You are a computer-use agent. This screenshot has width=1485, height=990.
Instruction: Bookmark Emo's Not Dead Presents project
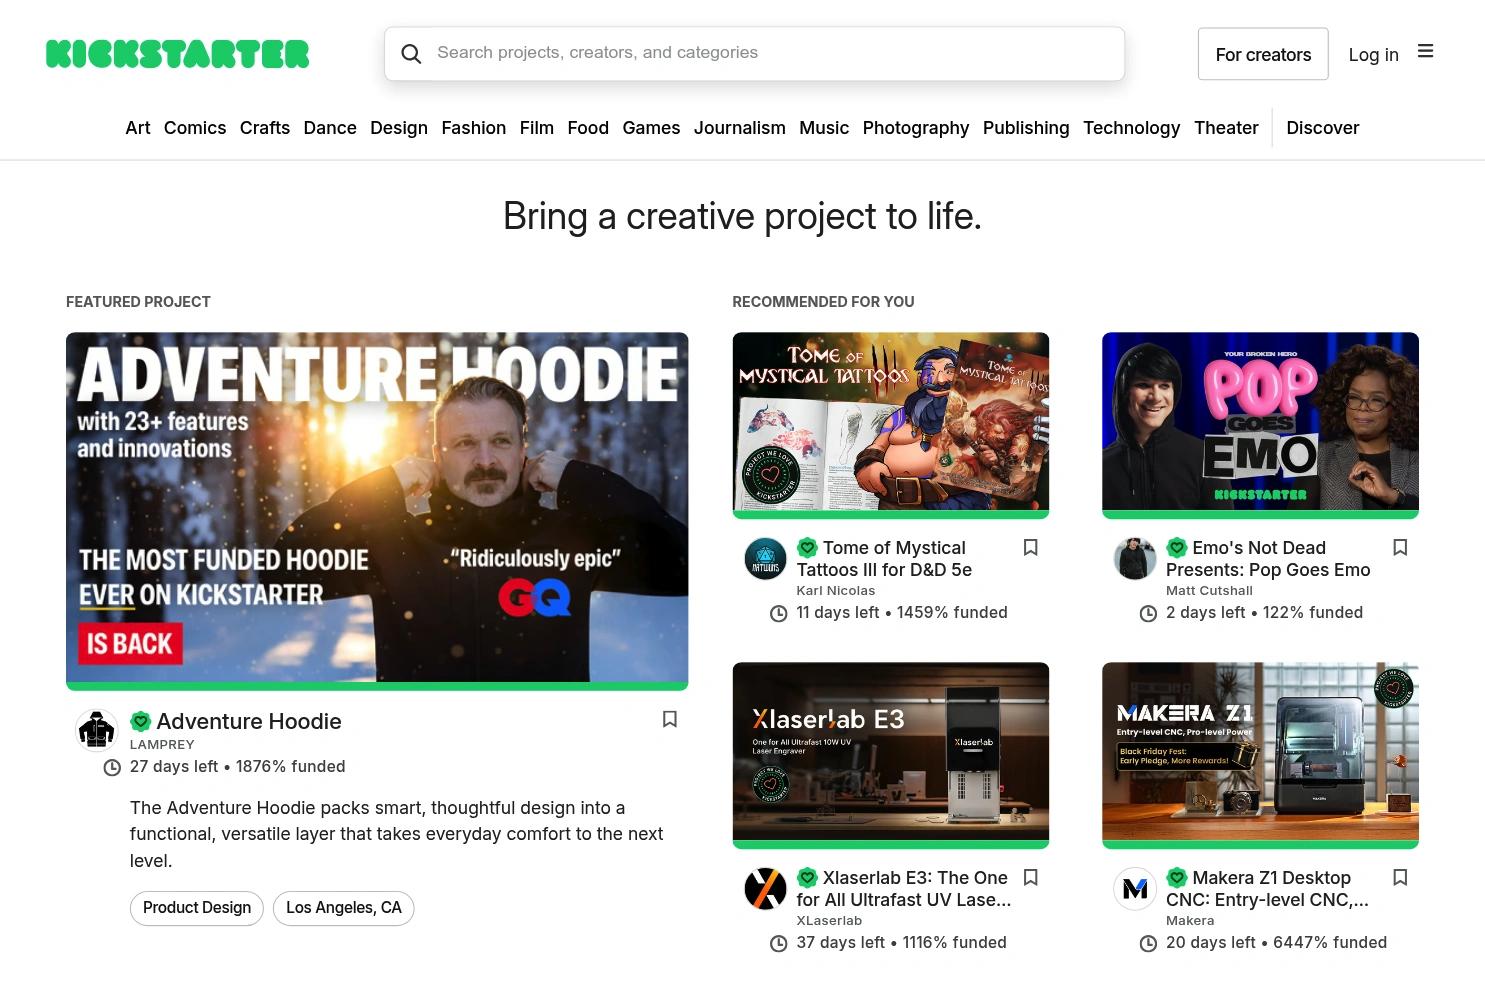[1400, 547]
